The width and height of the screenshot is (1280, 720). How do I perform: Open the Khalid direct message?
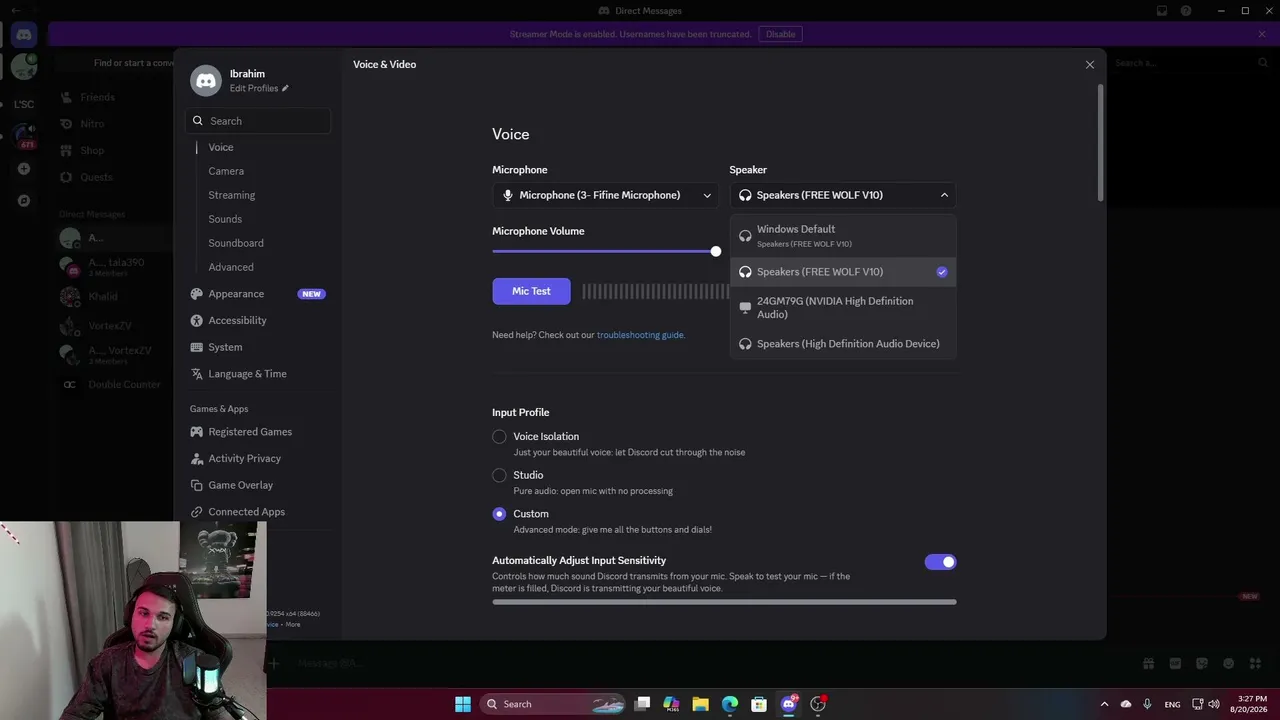[x=103, y=296]
